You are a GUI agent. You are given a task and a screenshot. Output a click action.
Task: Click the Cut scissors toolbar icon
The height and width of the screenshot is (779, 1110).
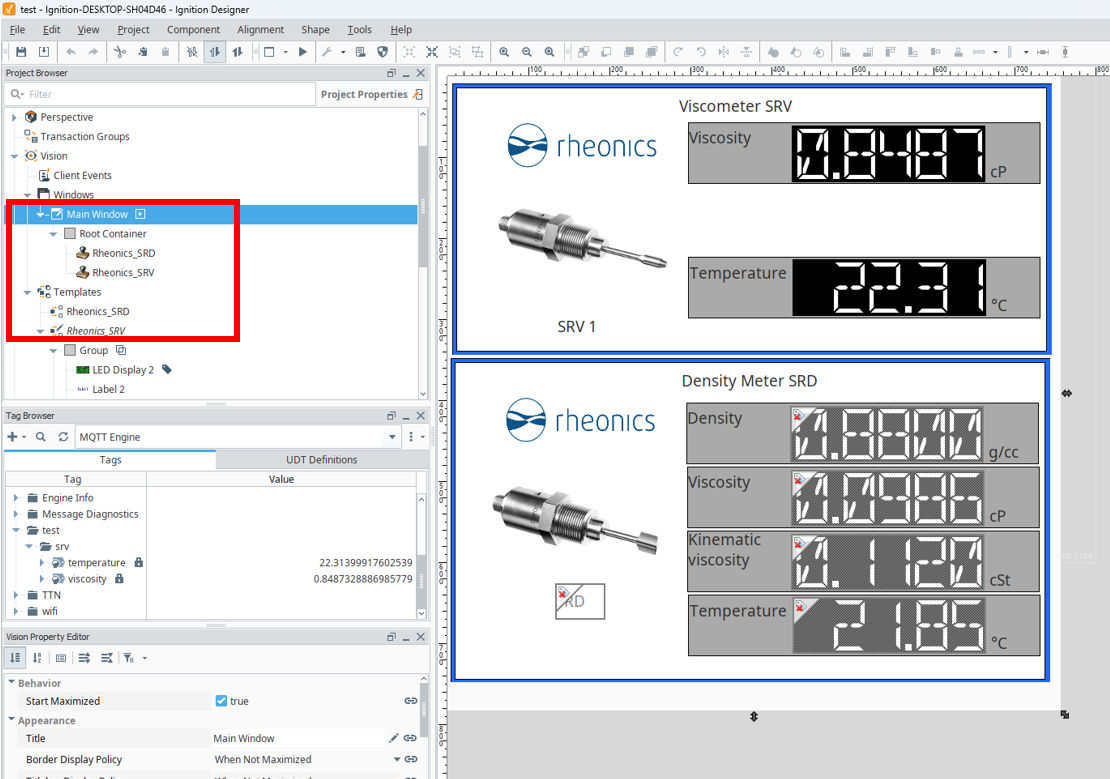click(x=120, y=52)
